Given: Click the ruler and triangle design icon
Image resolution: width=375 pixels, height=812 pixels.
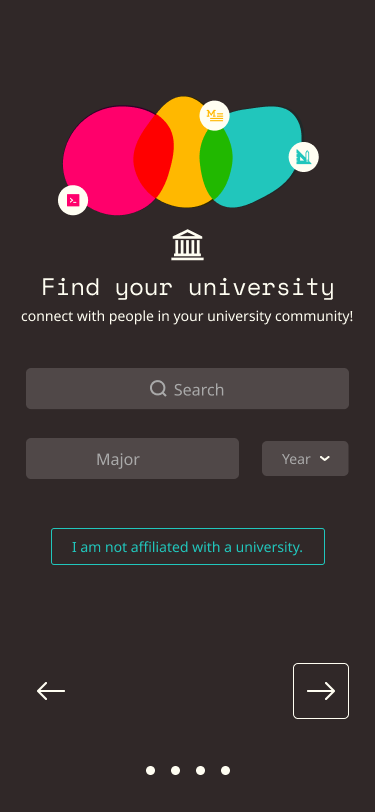Looking at the screenshot, I should point(304,157).
